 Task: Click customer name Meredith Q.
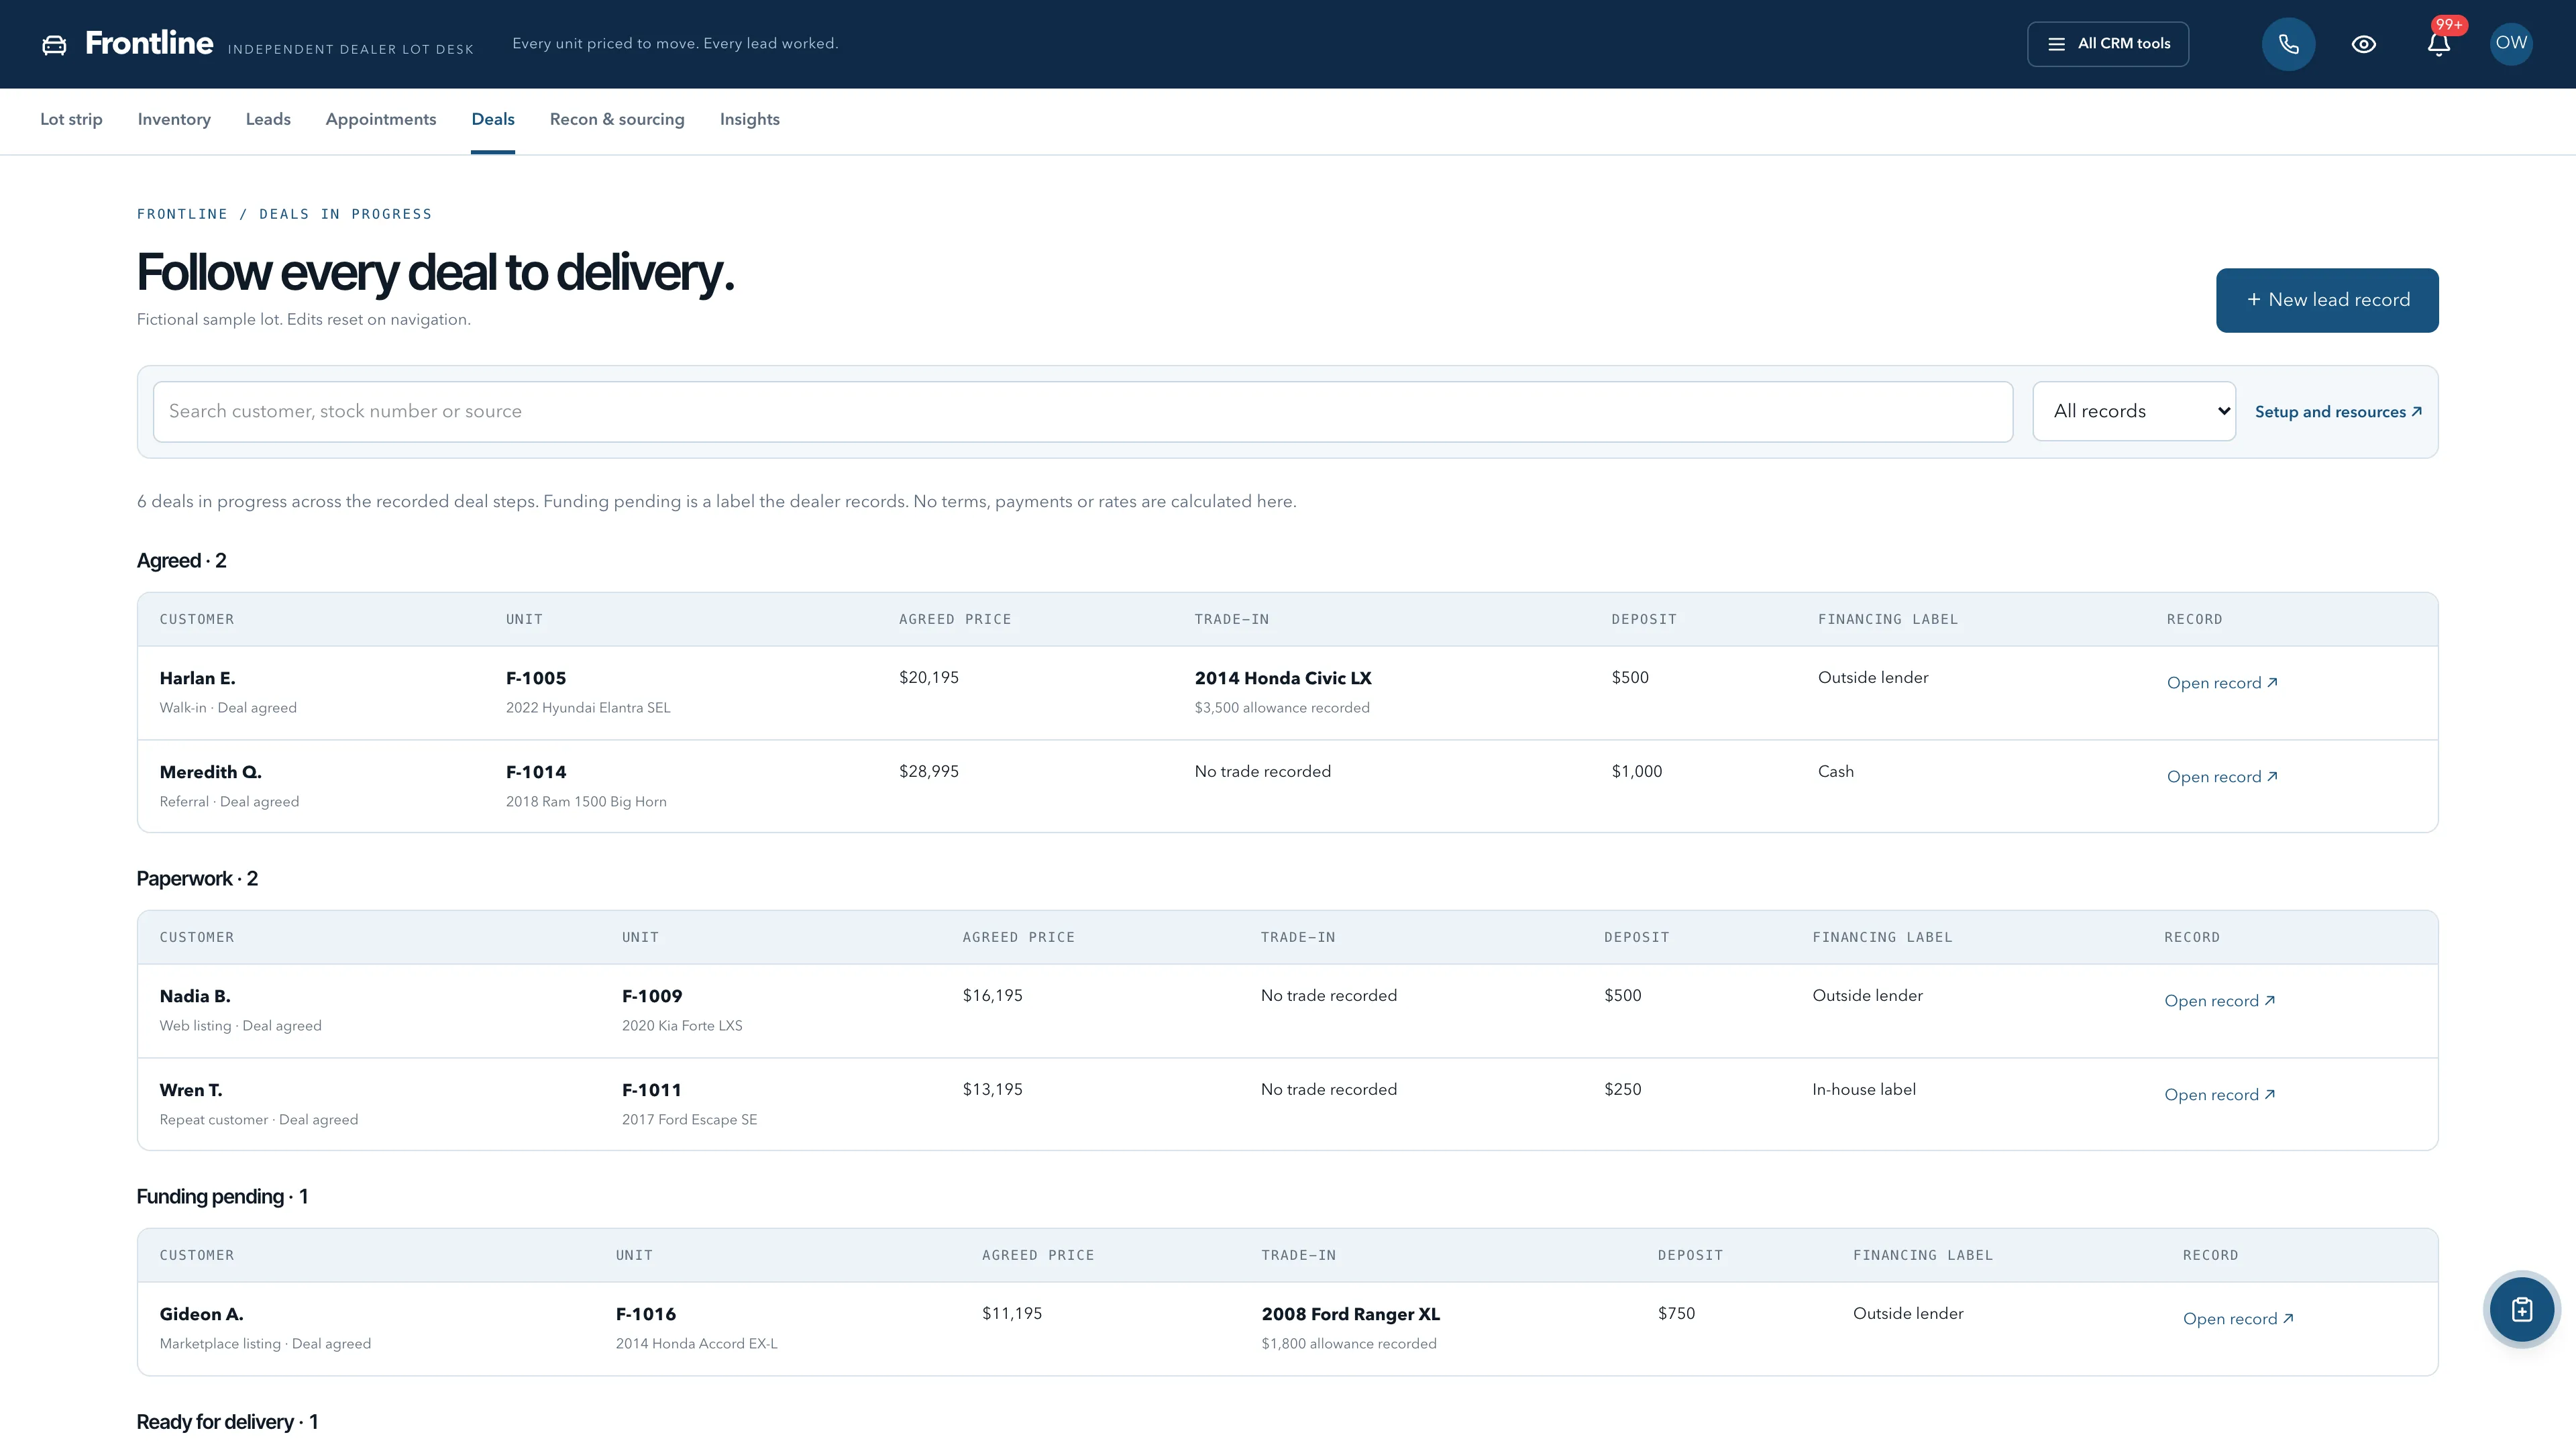(210, 772)
